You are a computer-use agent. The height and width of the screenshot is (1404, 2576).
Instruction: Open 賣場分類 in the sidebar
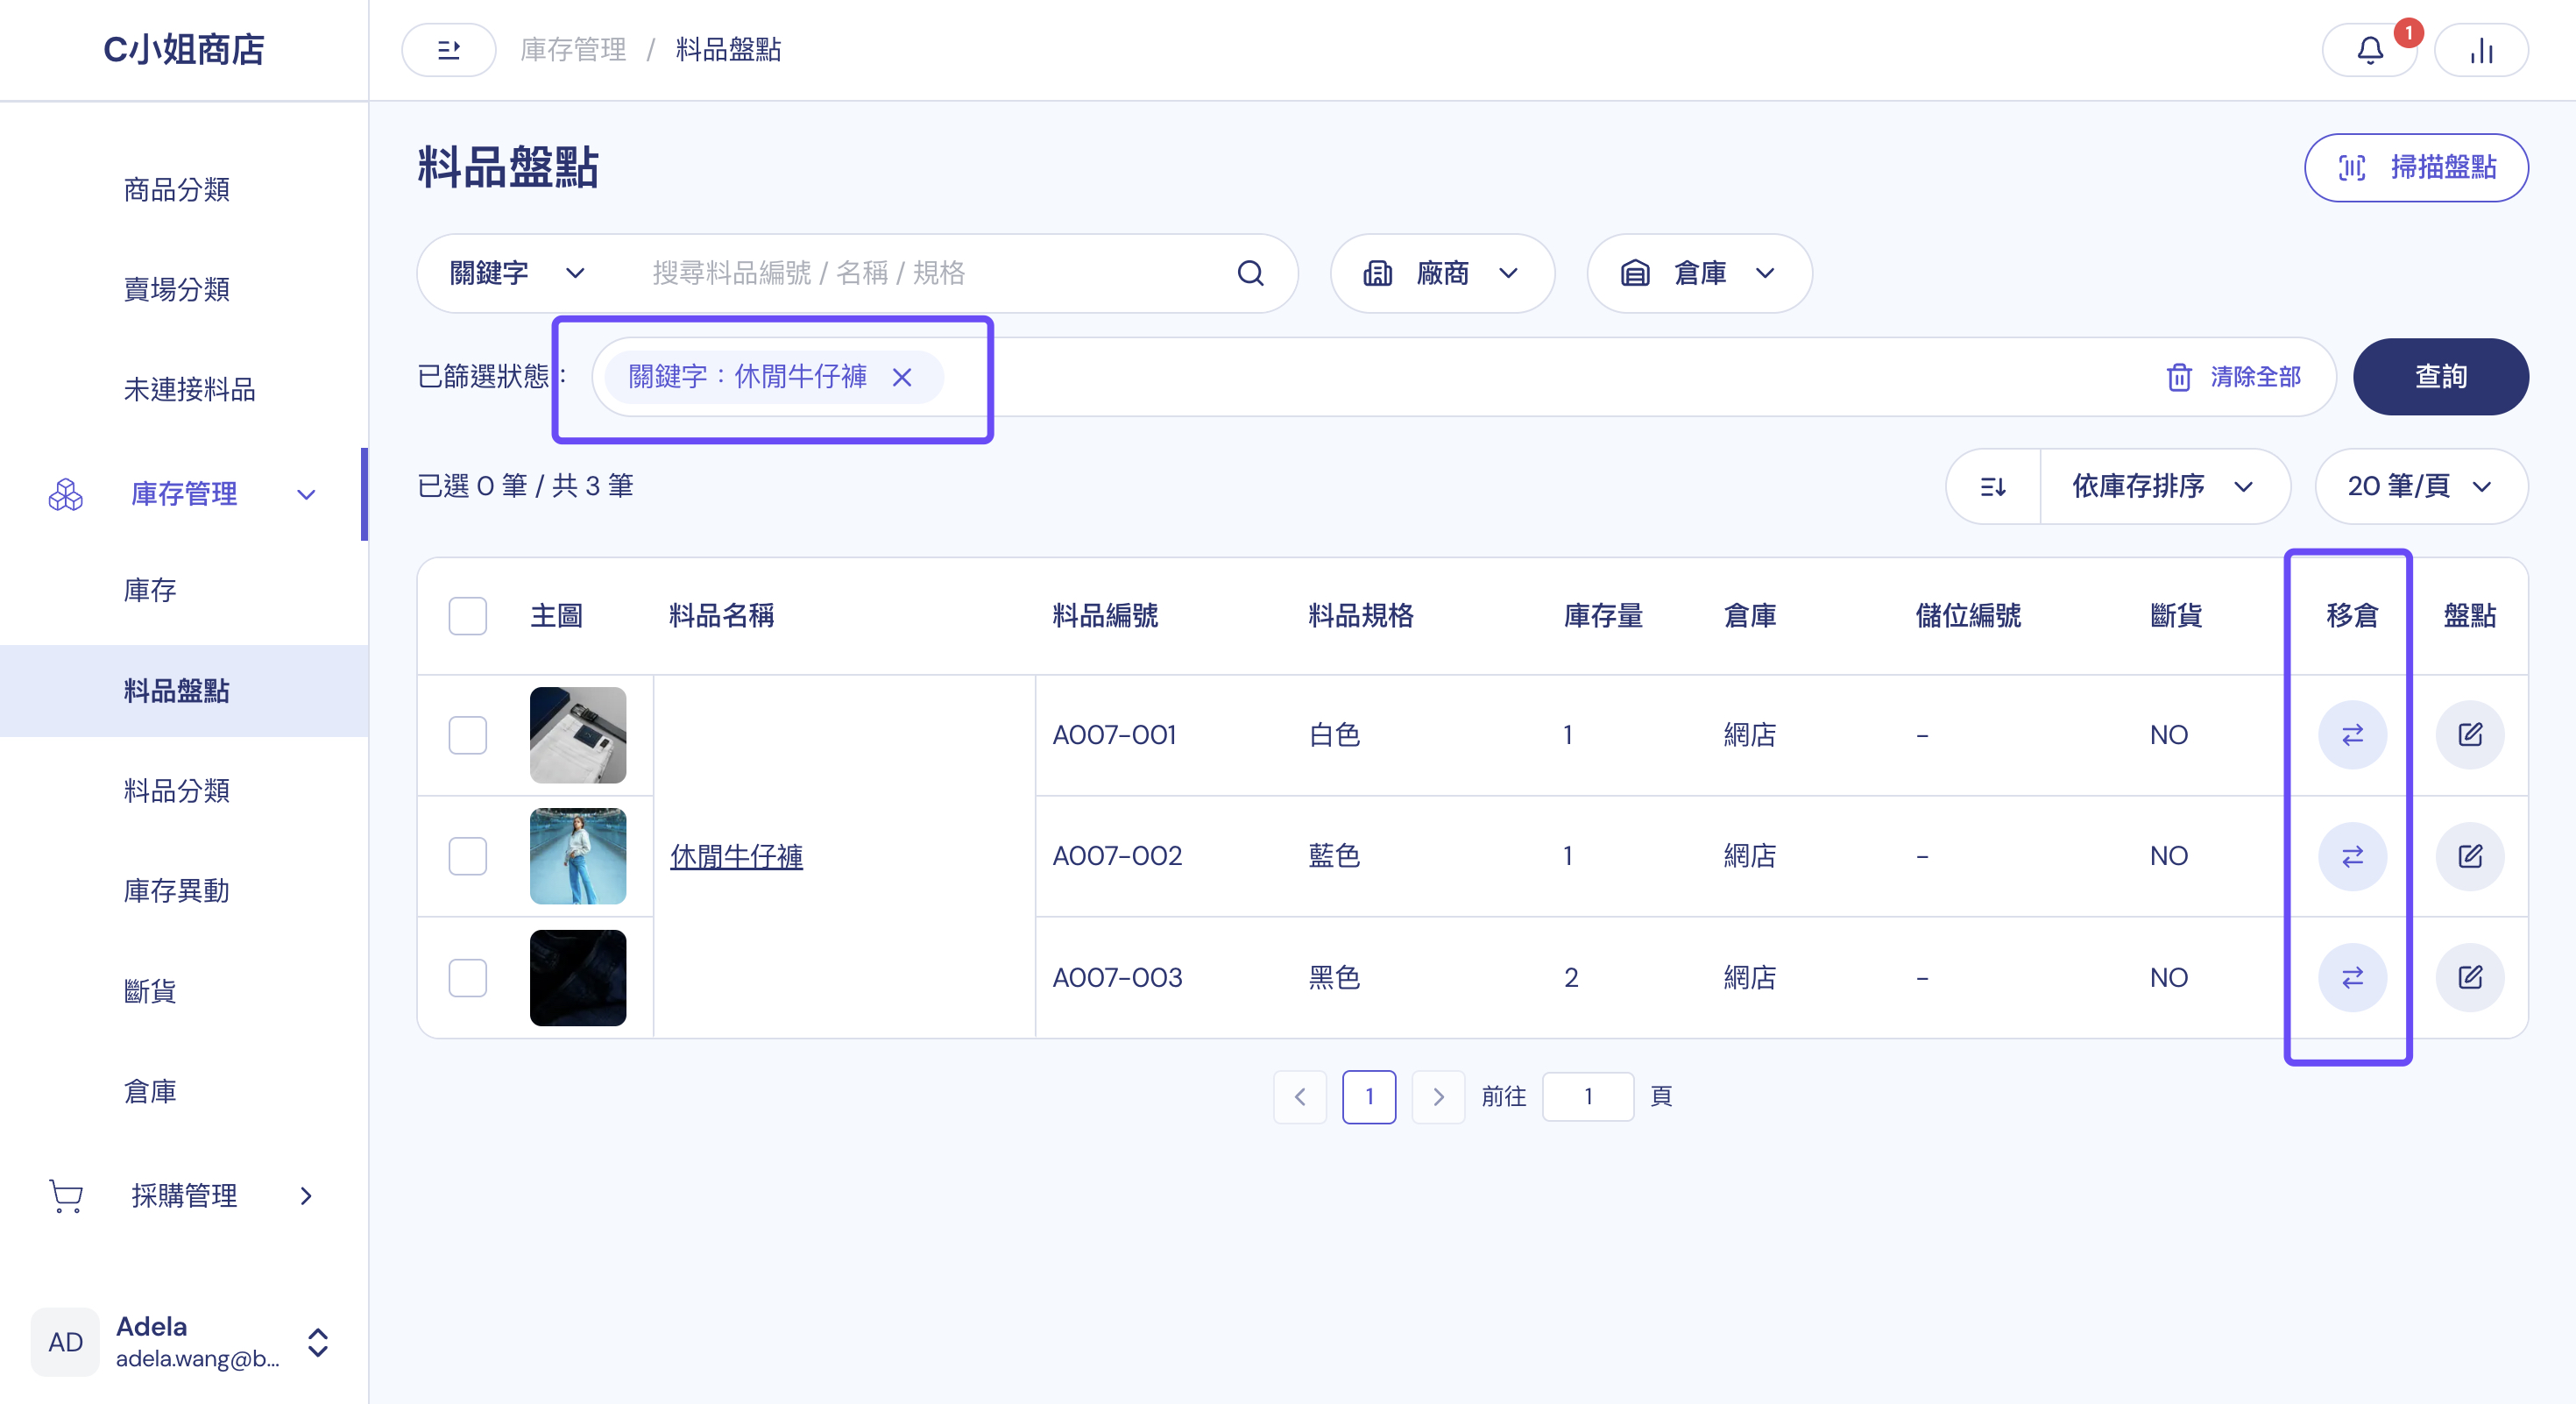177,289
